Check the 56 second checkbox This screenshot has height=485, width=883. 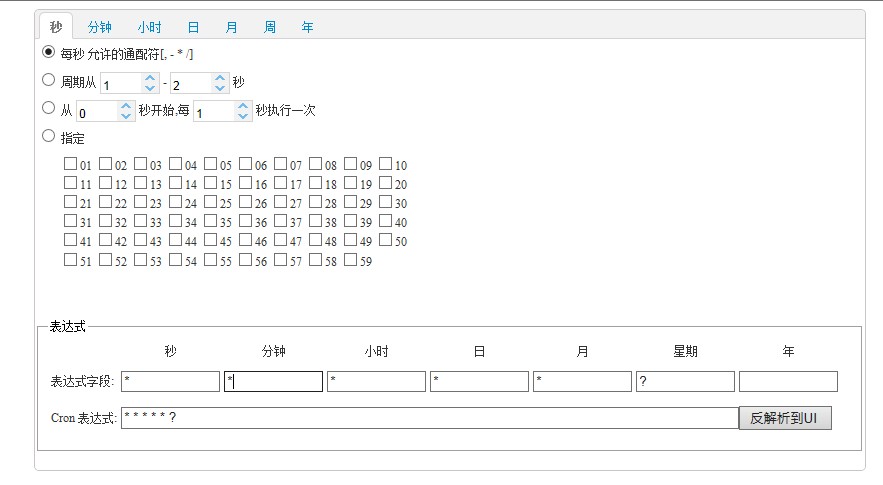246,260
